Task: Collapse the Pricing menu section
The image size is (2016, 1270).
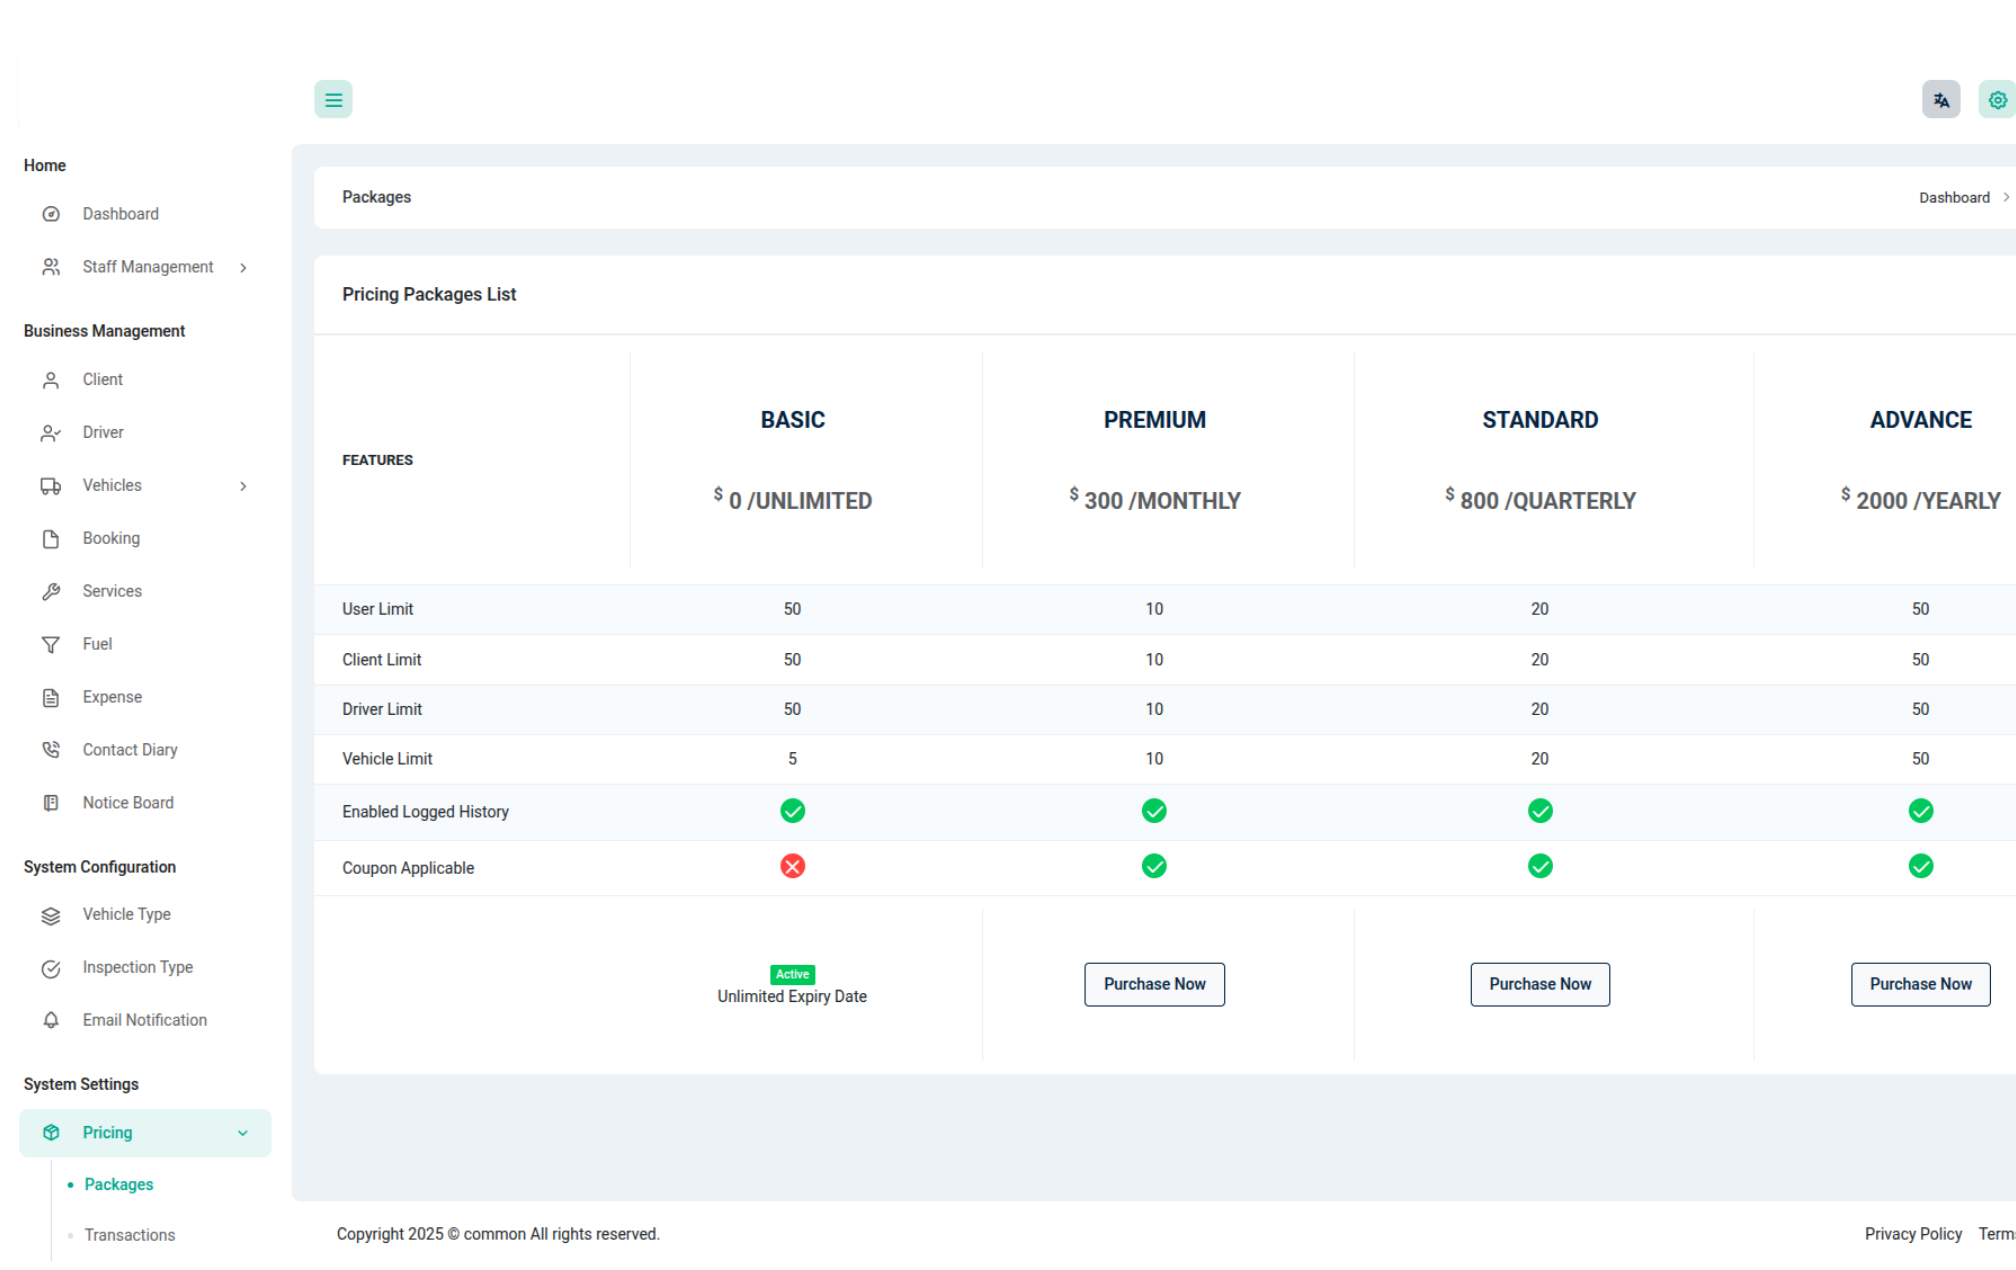Action: tap(242, 1133)
